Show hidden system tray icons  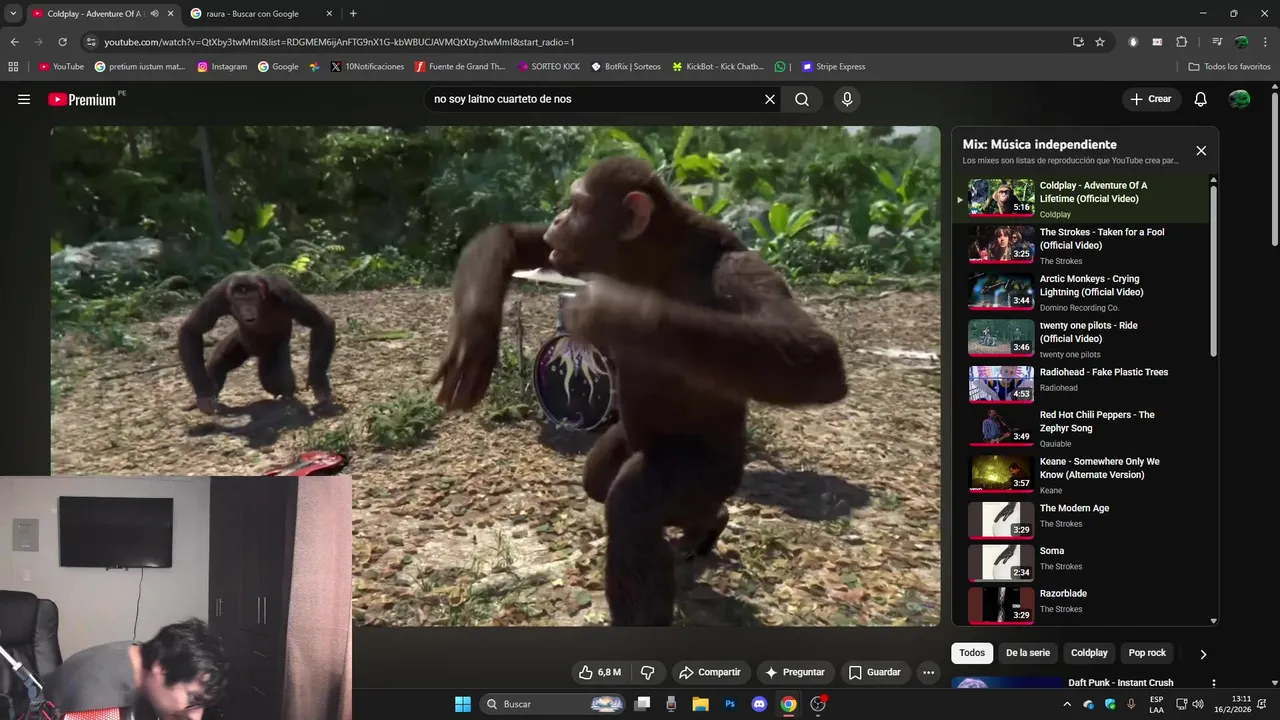click(1067, 704)
